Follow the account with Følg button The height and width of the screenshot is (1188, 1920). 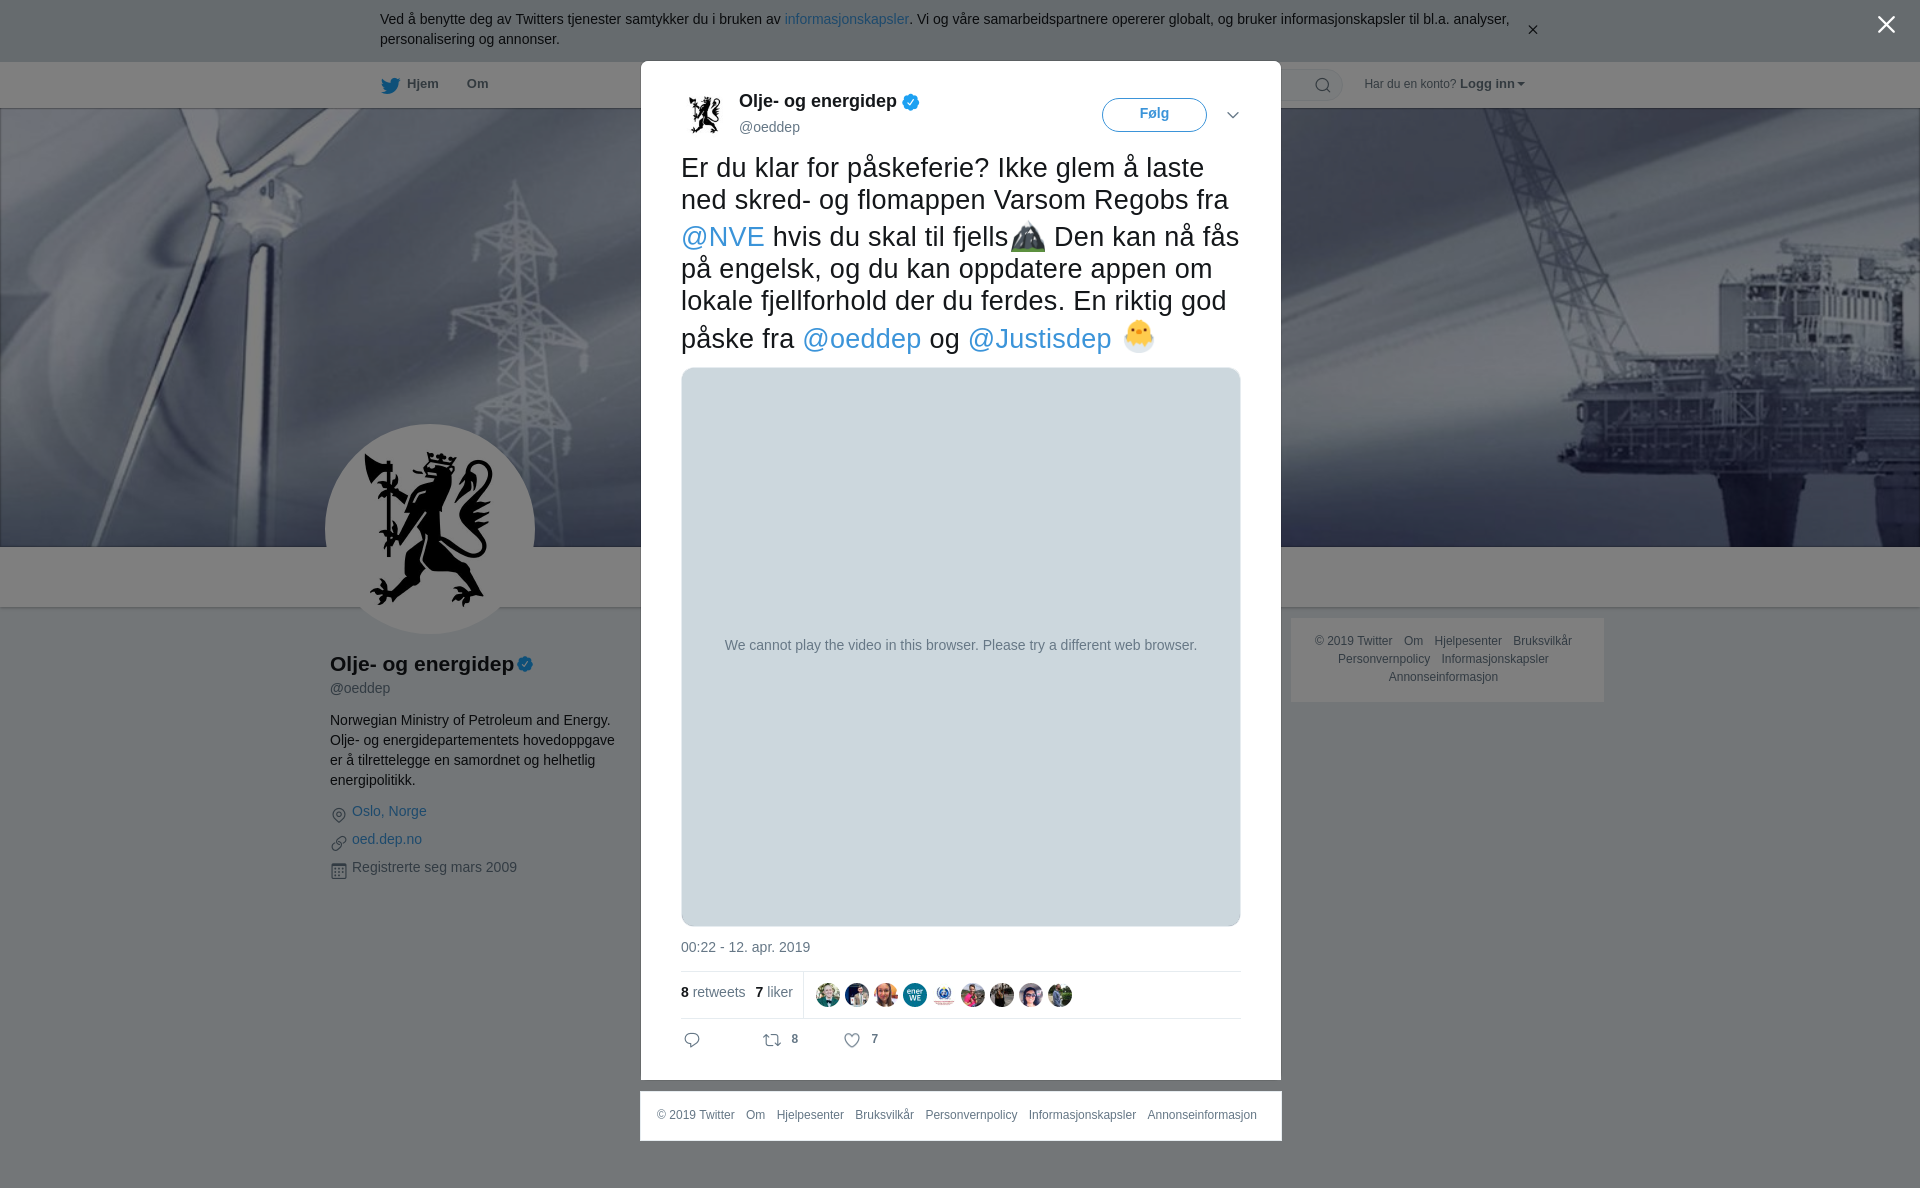tap(1154, 115)
